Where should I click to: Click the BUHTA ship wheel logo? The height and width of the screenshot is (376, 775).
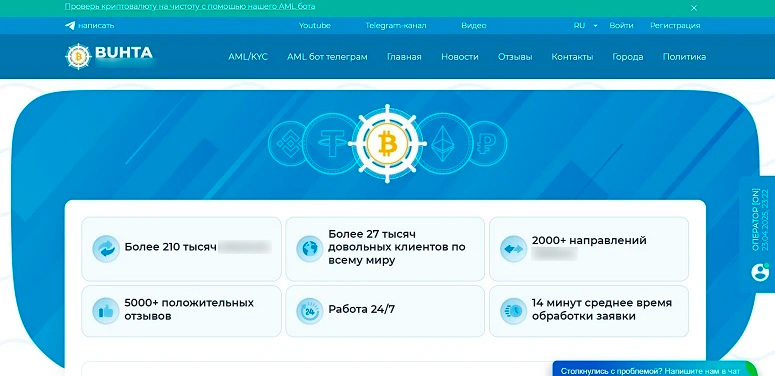[x=78, y=56]
